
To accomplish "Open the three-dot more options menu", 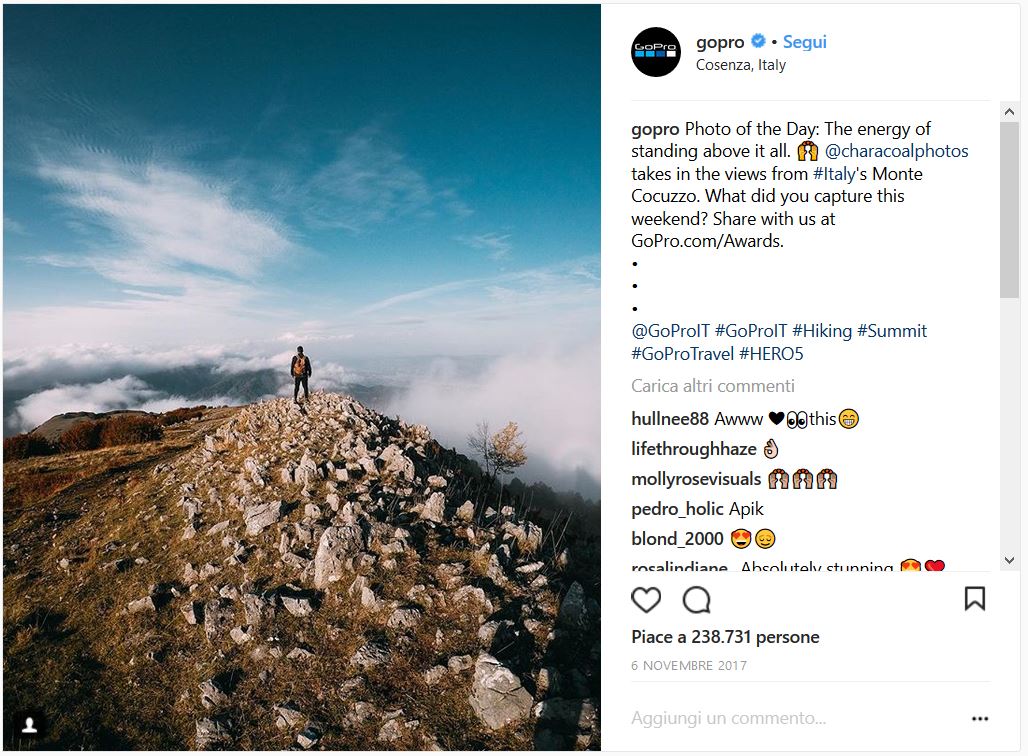I will 980,718.
